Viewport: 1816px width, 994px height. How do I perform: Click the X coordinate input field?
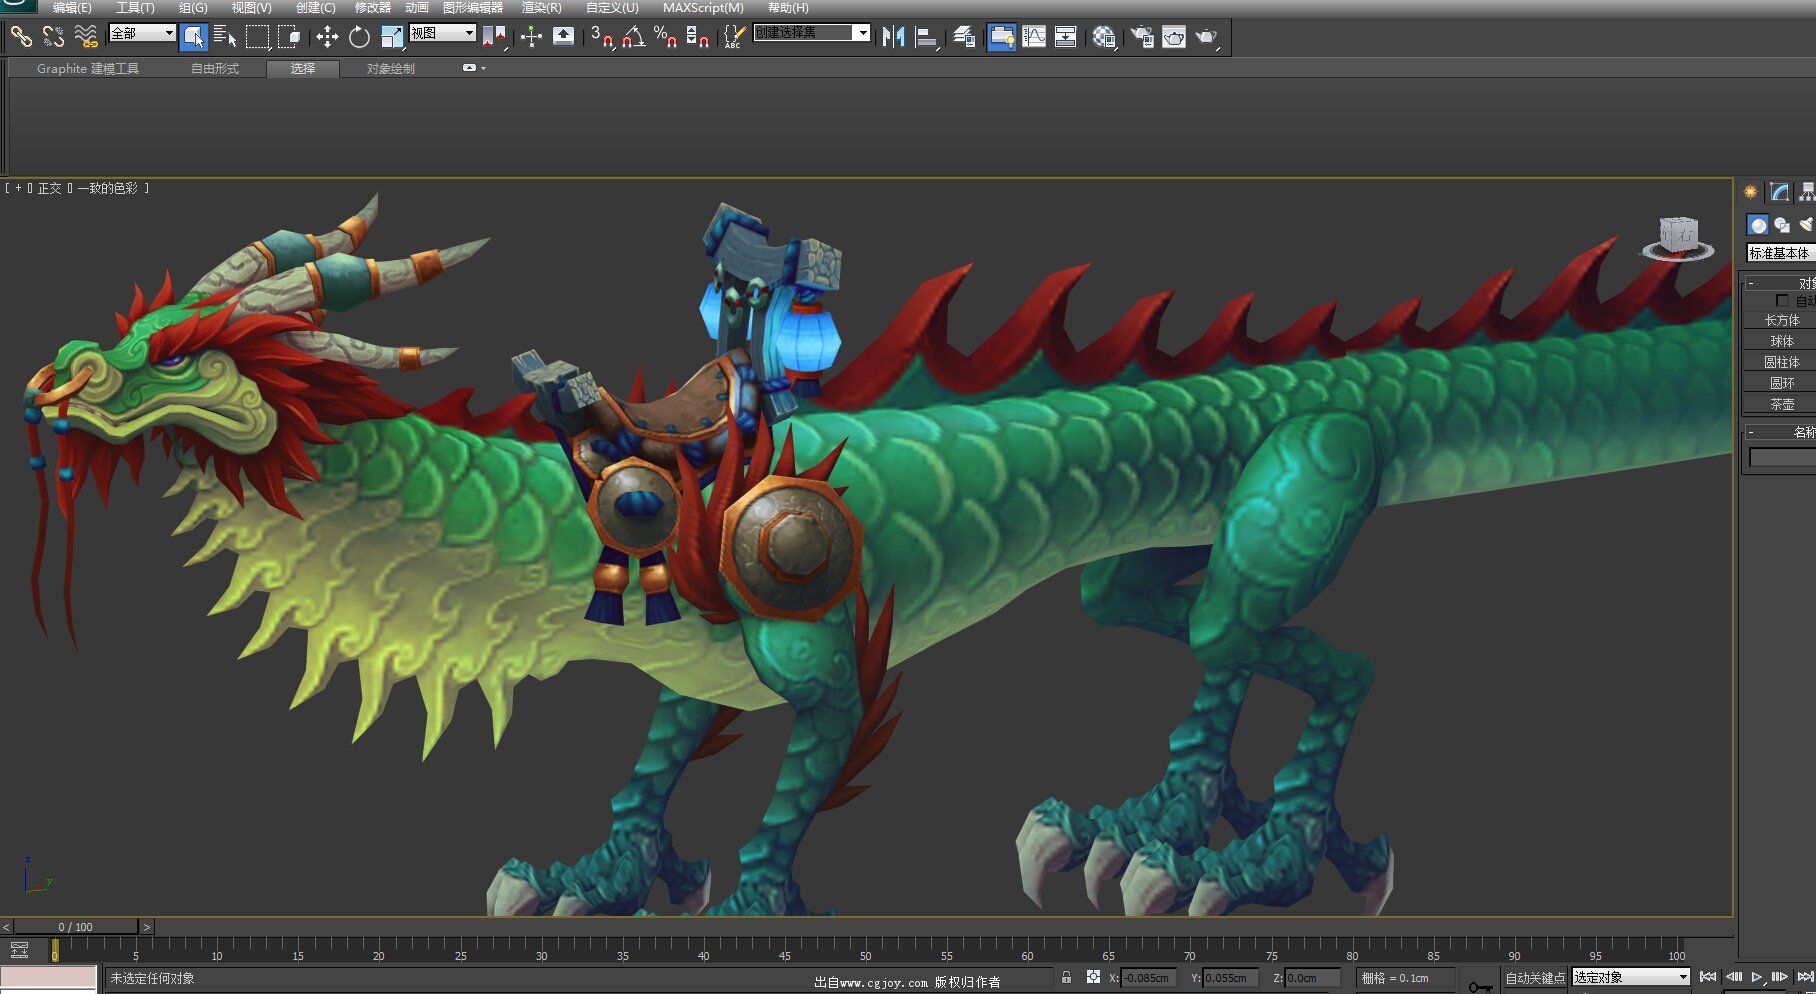tap(1148, 978)
